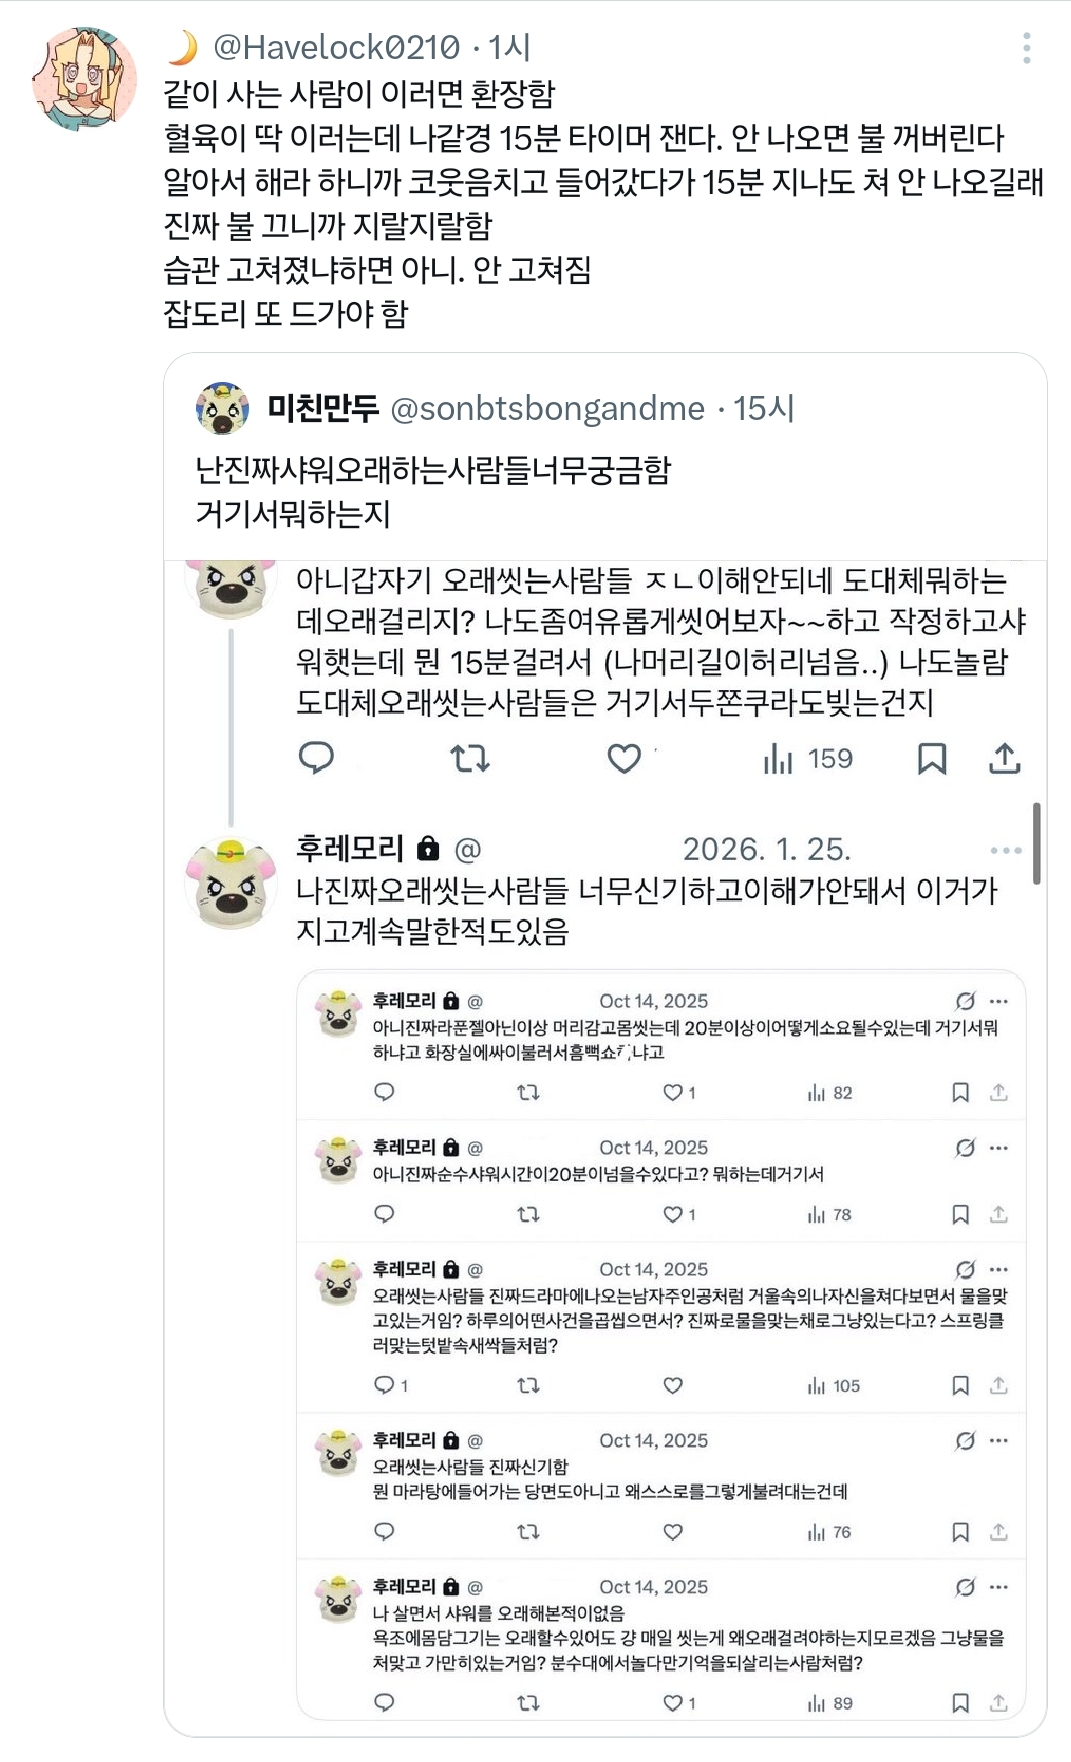Retweet the post with 159 views

tap(470, 758)
